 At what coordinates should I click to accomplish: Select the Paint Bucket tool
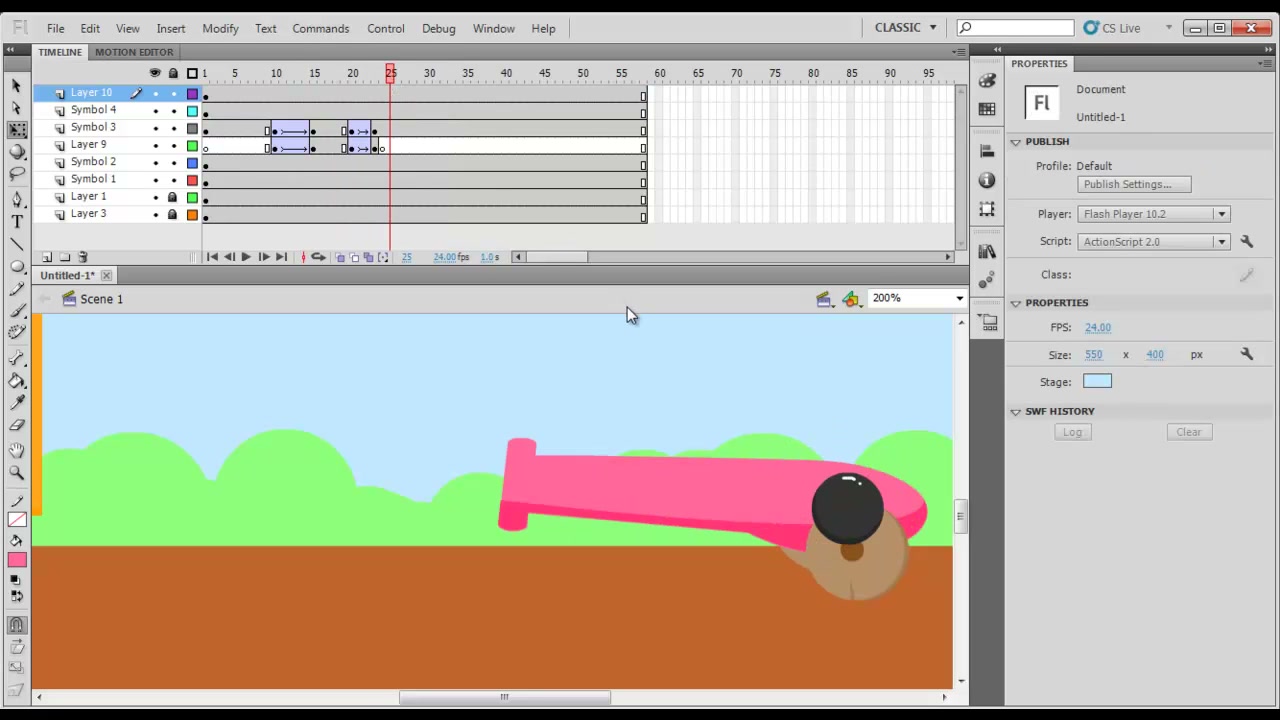point(17,381)
